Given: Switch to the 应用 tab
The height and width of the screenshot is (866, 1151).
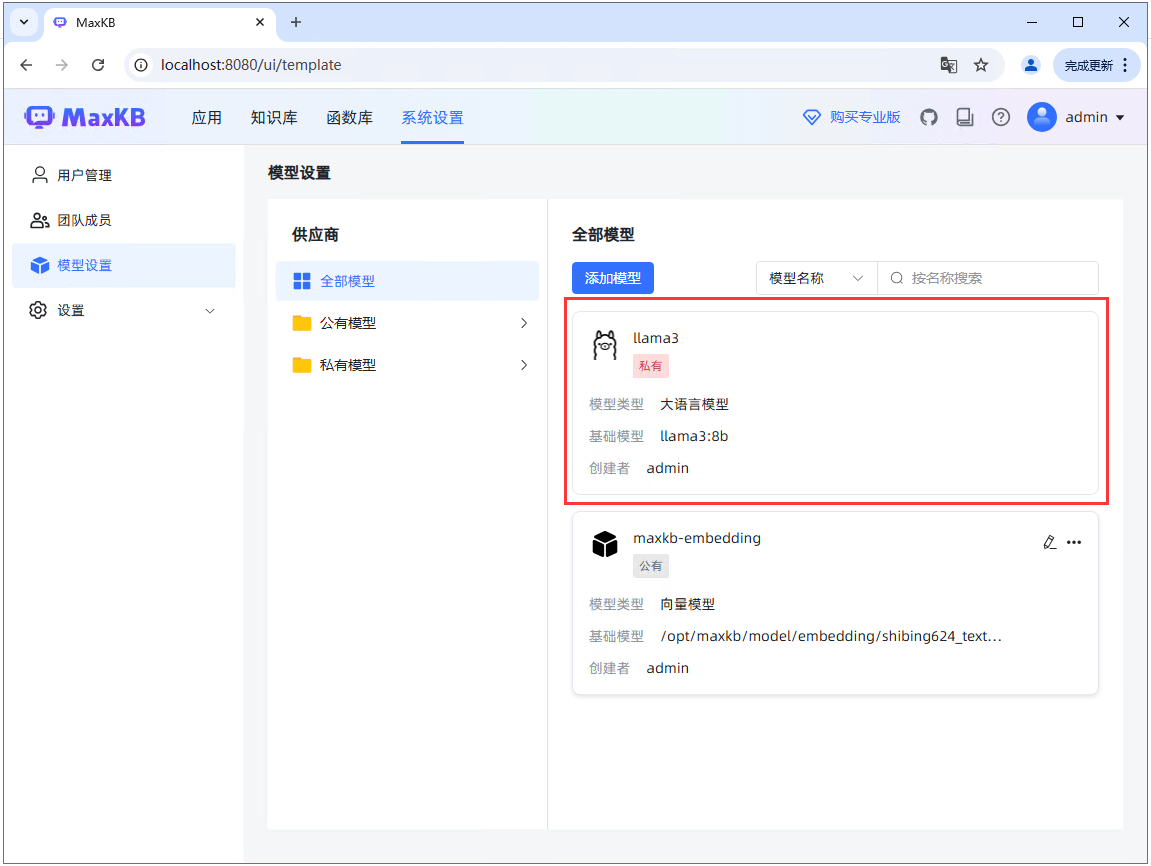Looking at the screenshot, I should point(207,117).
